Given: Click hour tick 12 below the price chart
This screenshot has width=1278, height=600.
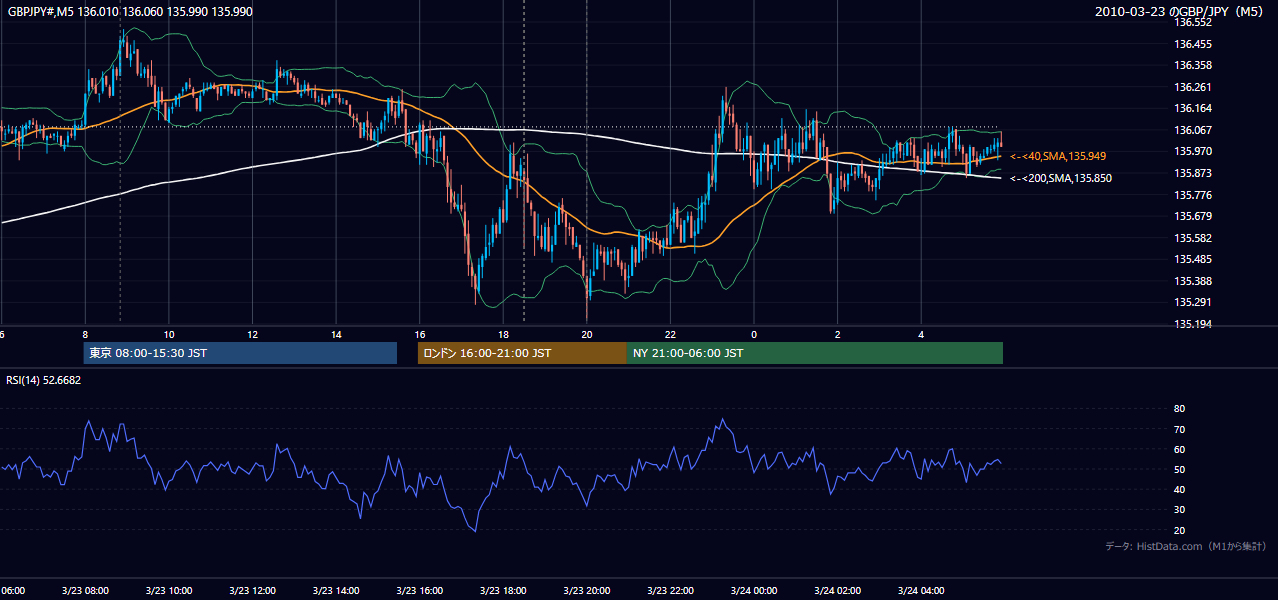Looking at the screenshot, I should click(x=252, y=334).
